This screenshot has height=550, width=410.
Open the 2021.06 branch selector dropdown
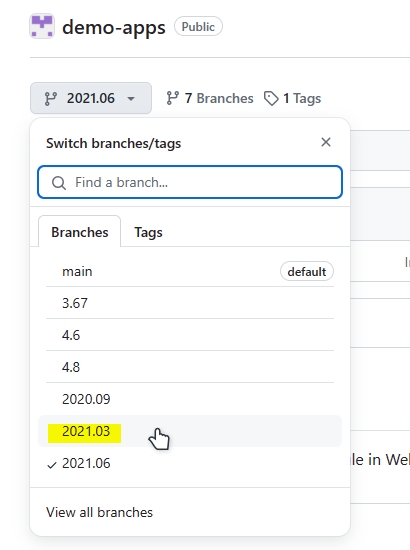91,98
